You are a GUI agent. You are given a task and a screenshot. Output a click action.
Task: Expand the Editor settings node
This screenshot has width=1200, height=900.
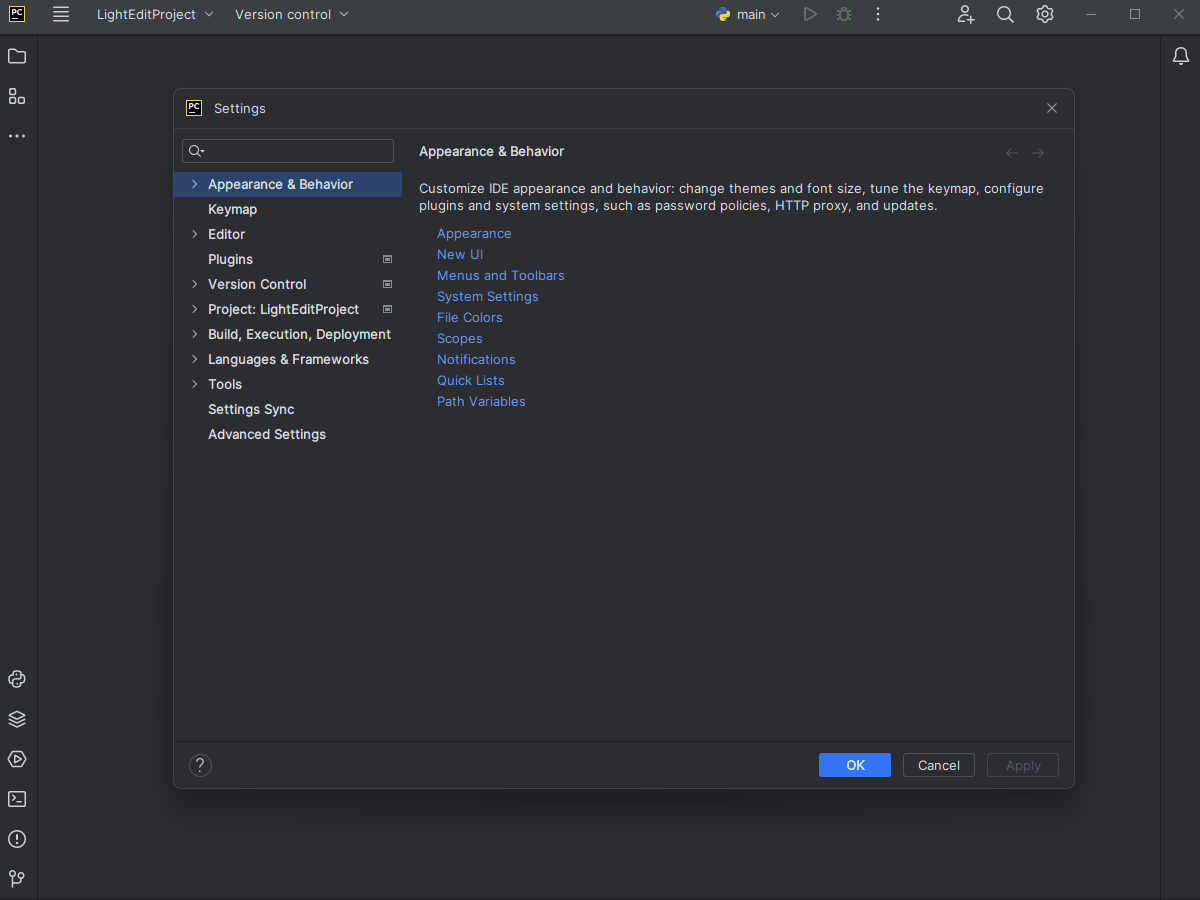[x=194, y=234]
